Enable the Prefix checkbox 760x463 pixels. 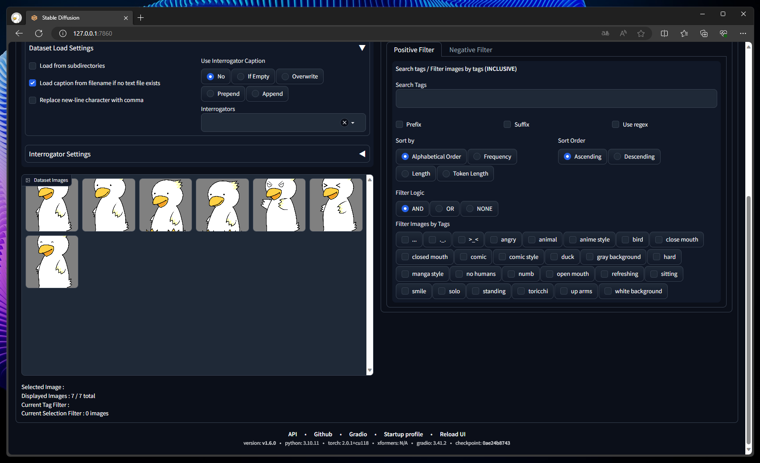(x=399, y=125)
